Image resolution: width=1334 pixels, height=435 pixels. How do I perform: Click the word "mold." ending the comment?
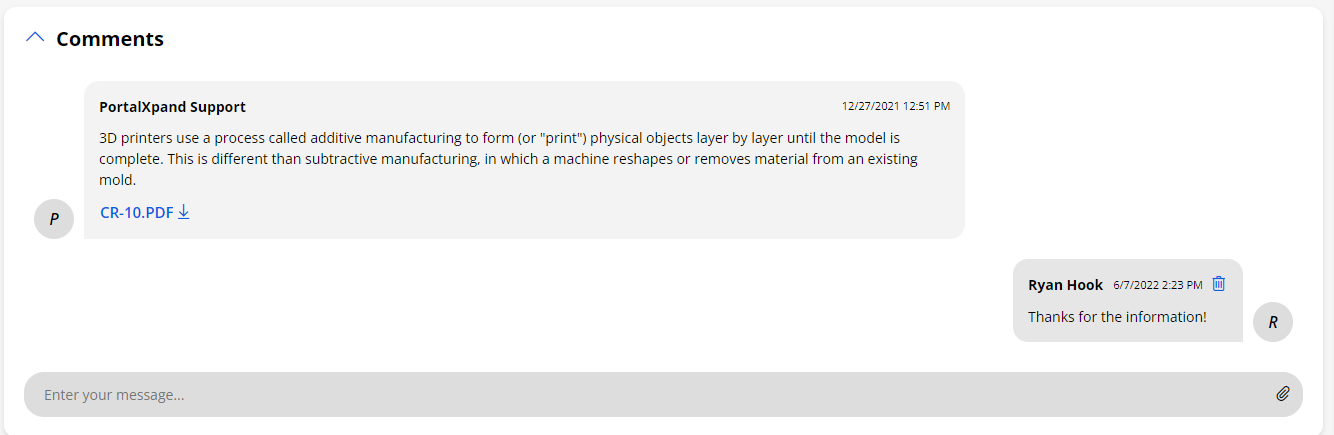tap(118, 180)
